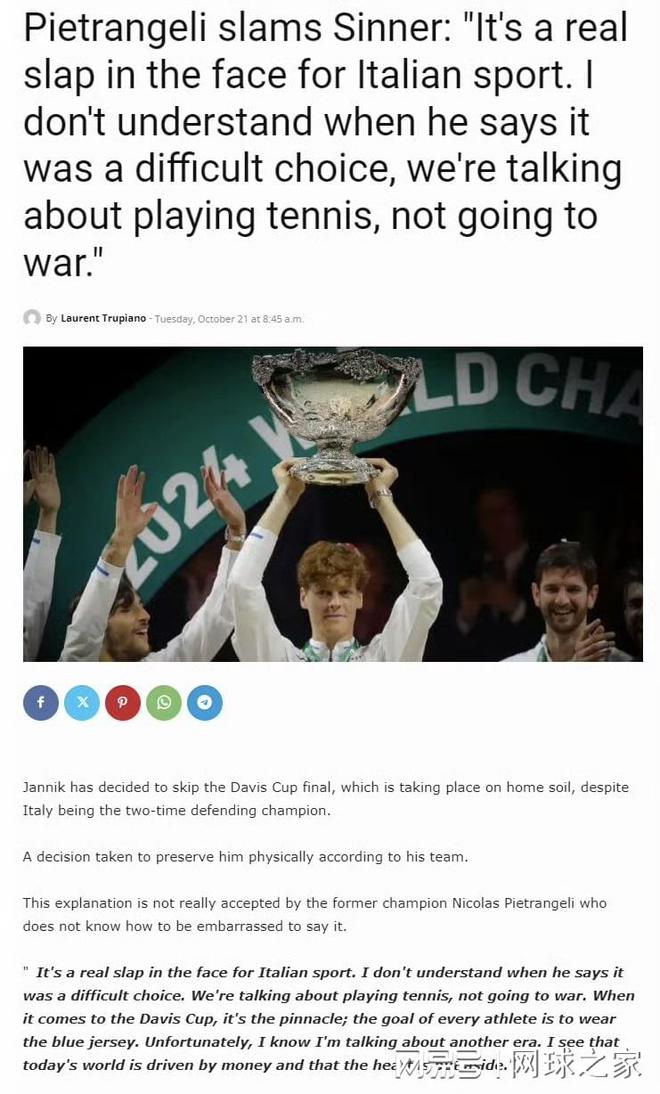
Task: Click the sentence about preserving him physically
Action: pos(245,857)
